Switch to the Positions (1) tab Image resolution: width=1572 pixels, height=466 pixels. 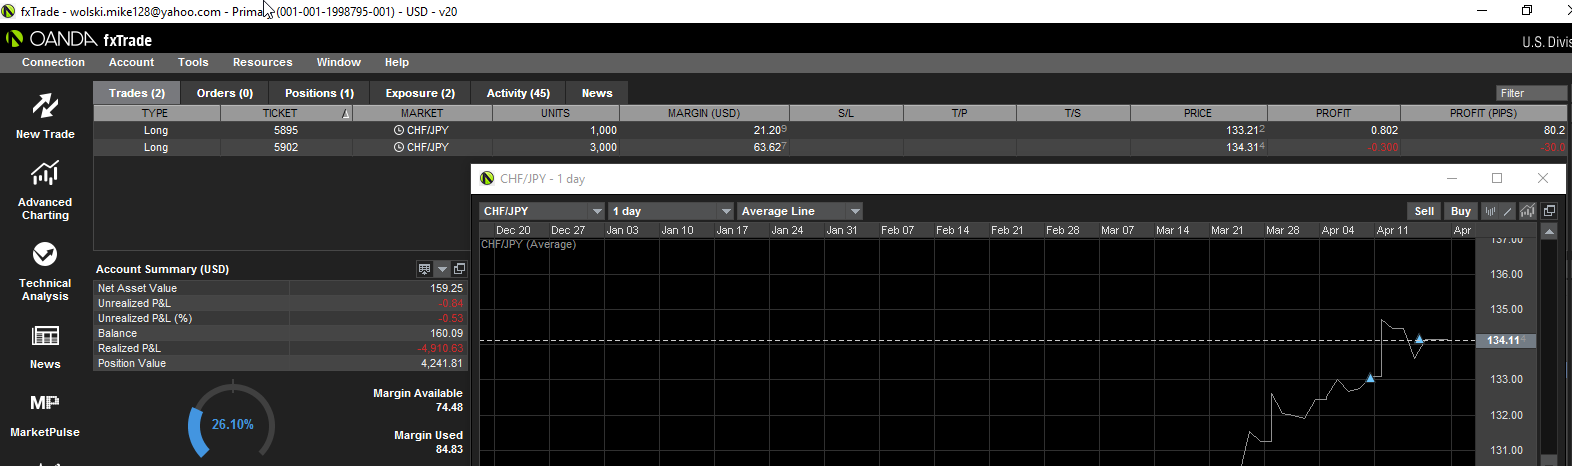(319, 93)
